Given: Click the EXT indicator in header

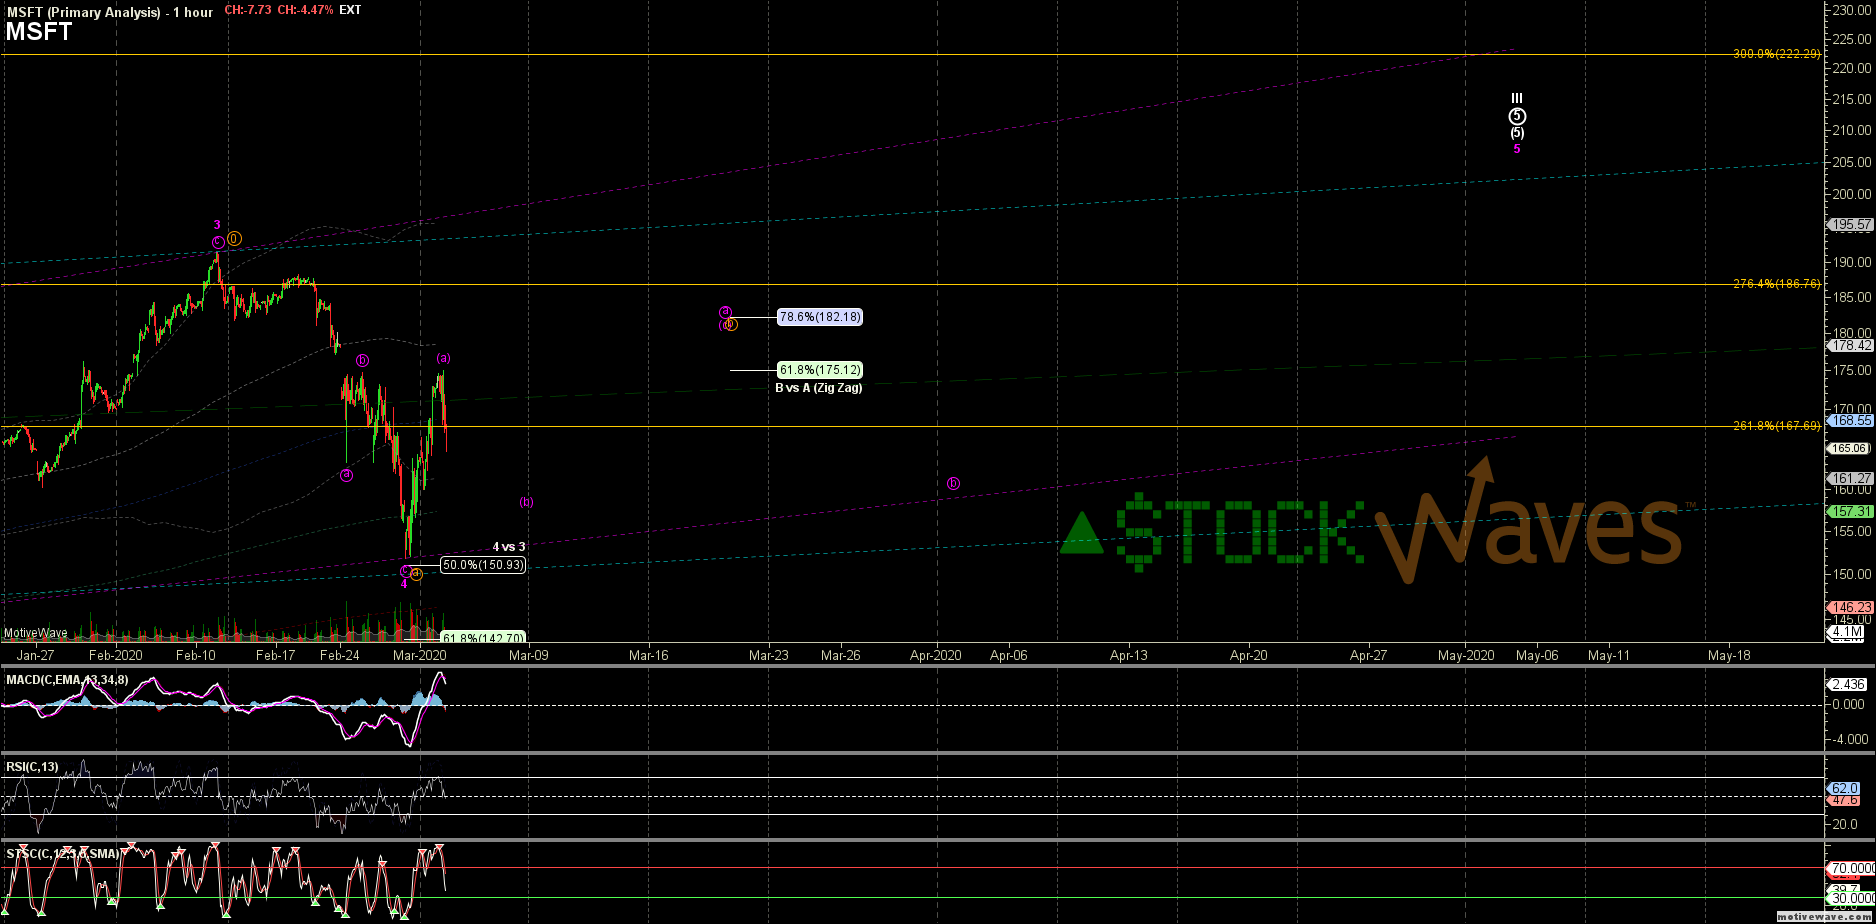Looking at the screenshot, I should 351,10.
